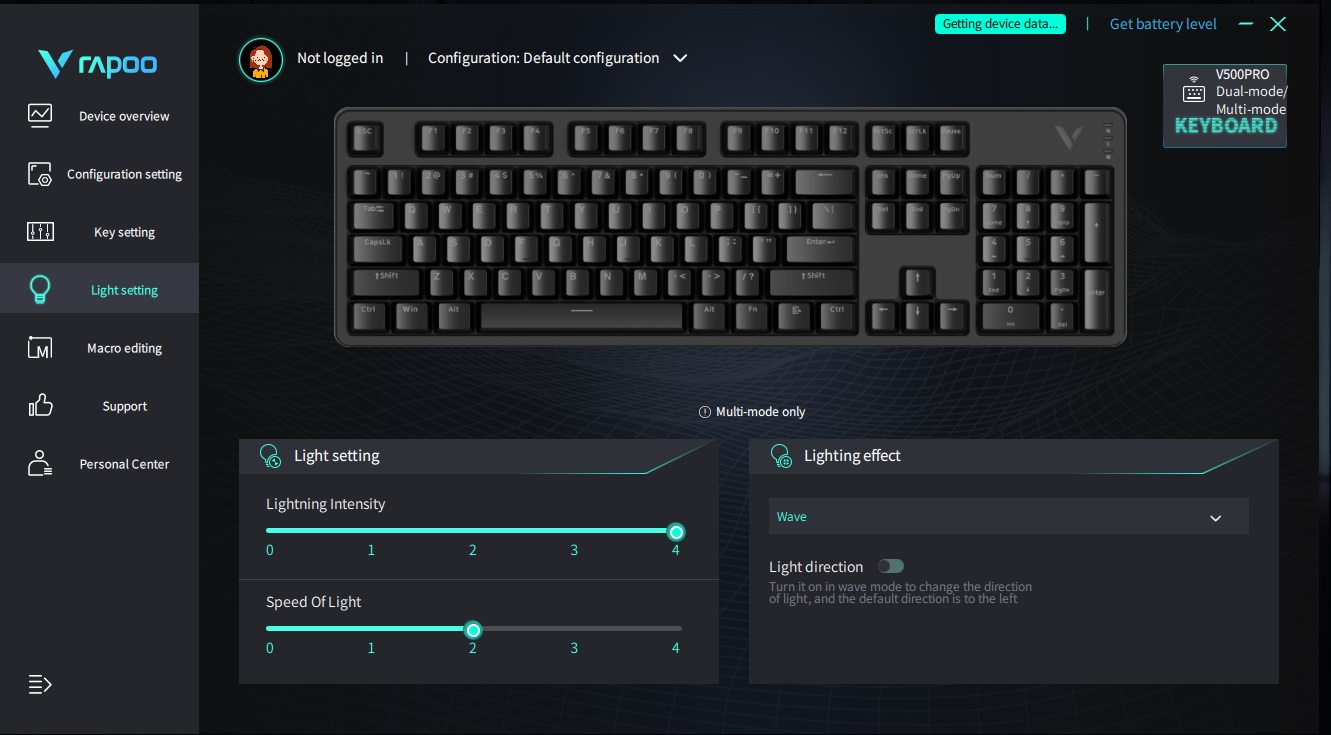Click Get battery level link
This screenshot has height=735, width=1331.
pyautogui.click(x=1163, y=24)
